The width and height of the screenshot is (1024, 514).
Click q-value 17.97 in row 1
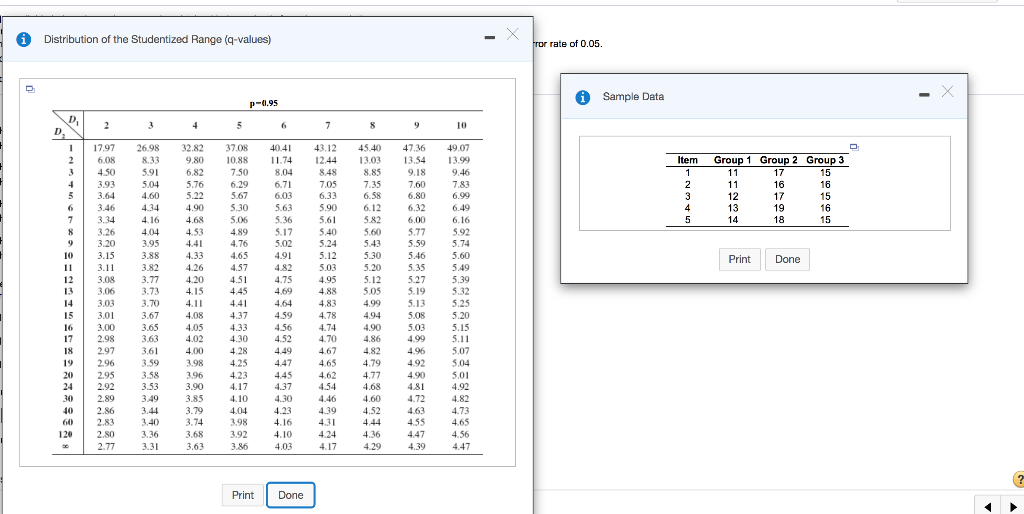pyautogui.click(x=104, y=148)
